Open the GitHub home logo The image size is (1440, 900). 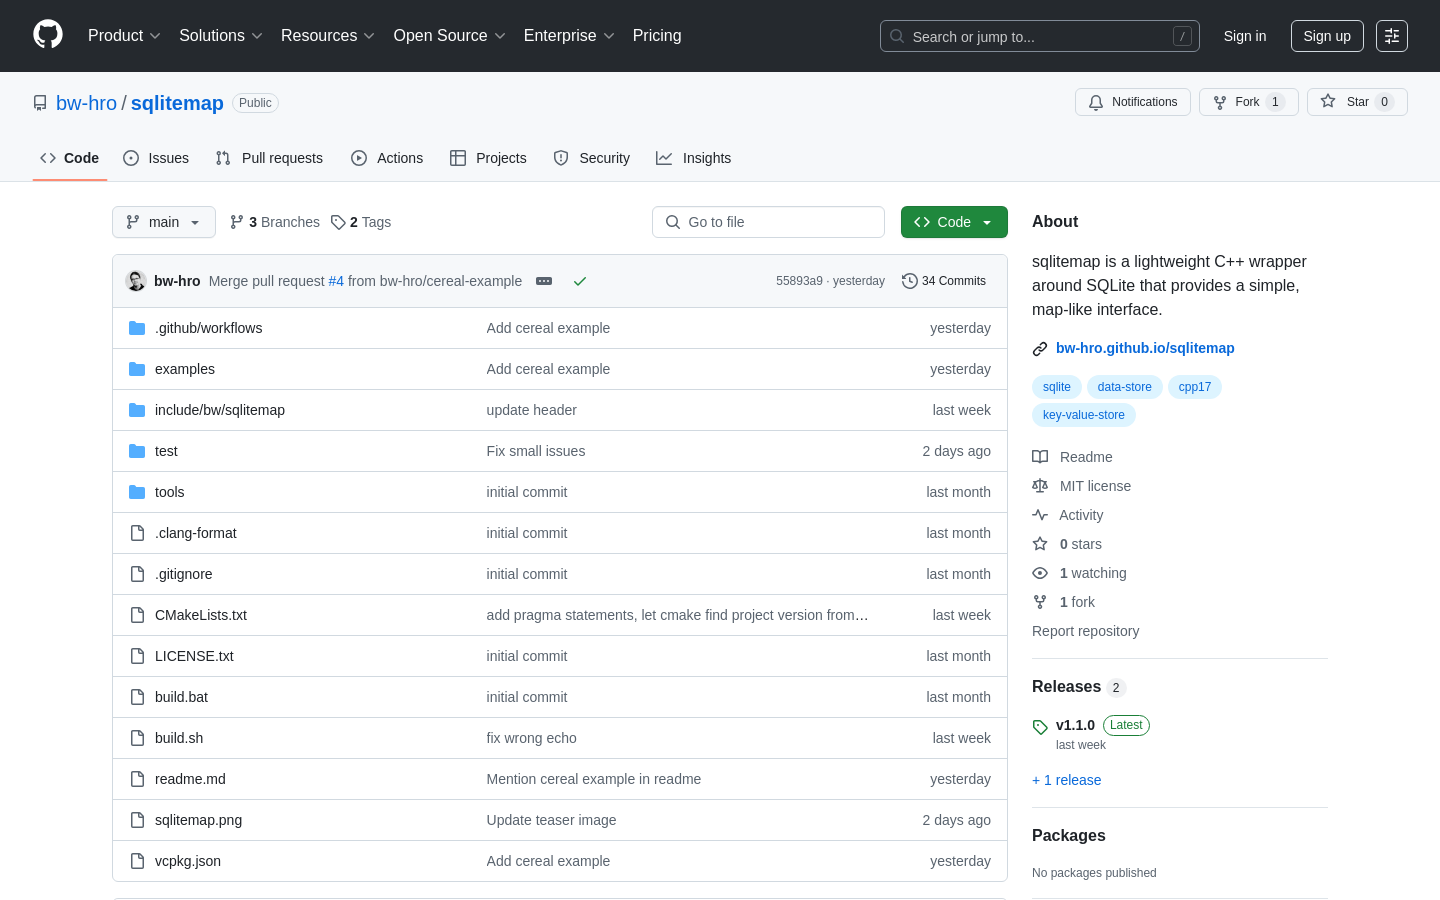click(x=48, y=35)
